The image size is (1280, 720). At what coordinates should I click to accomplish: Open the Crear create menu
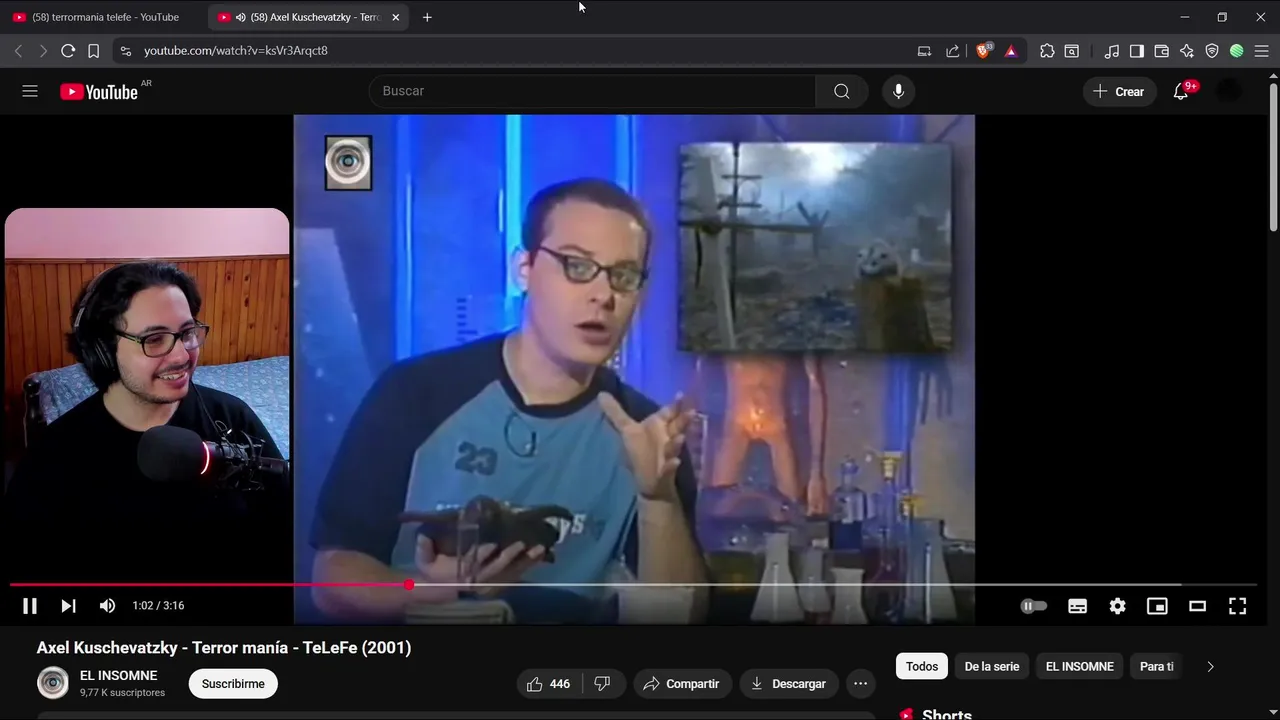click(1119, 91)
